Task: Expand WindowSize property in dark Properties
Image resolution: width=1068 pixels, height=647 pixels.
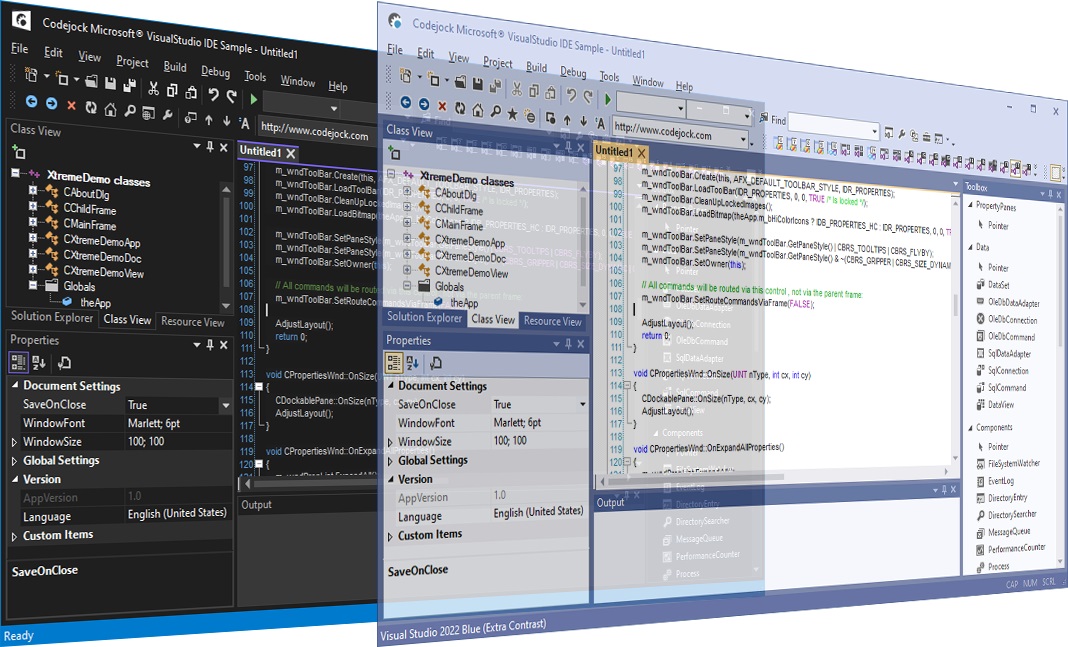Action: [x=14, y=442]
